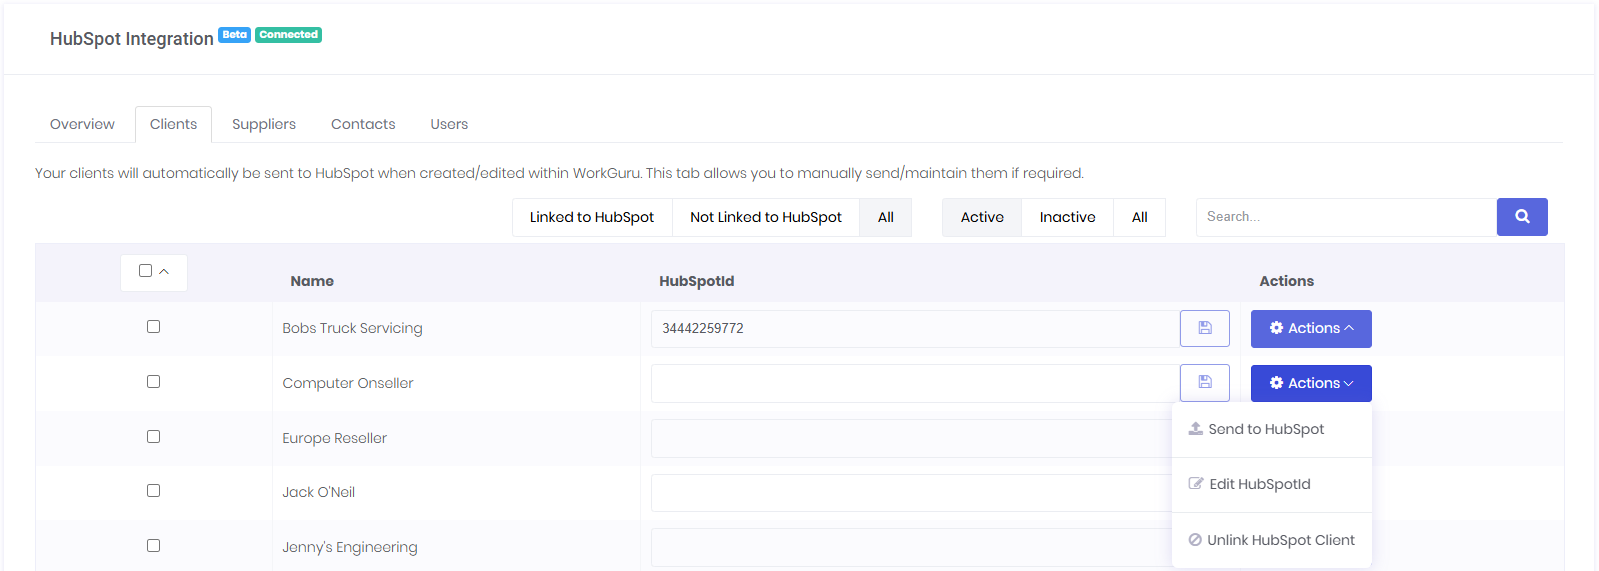The width and height of the screenshot is (1599, 571).
Task: Choose Edit HubSpotId menu option
Action: coord(1271,484)
